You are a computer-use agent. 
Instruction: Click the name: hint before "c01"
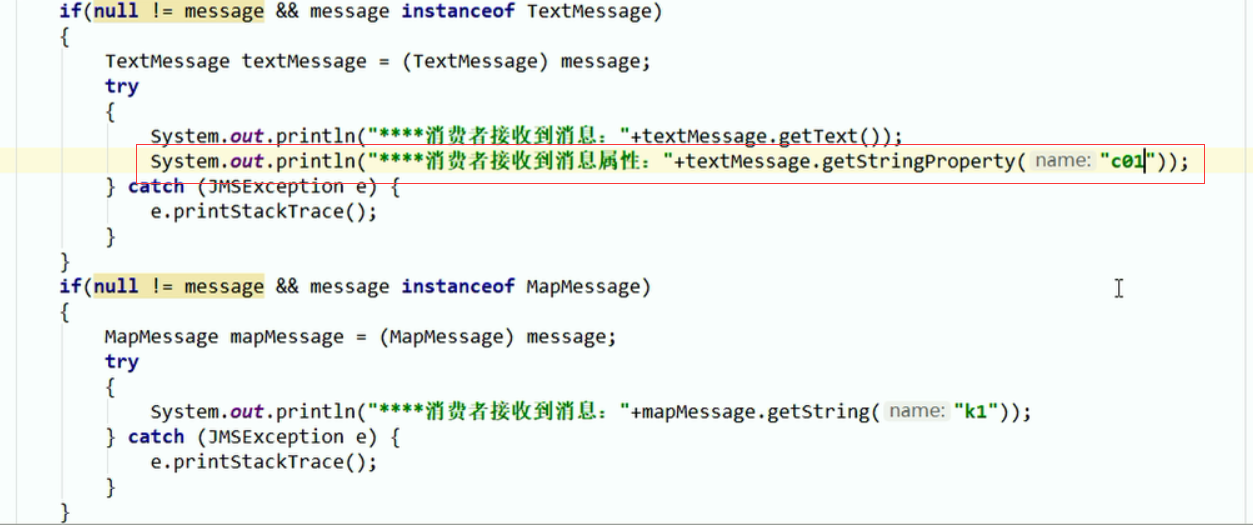coord(1062,161)
